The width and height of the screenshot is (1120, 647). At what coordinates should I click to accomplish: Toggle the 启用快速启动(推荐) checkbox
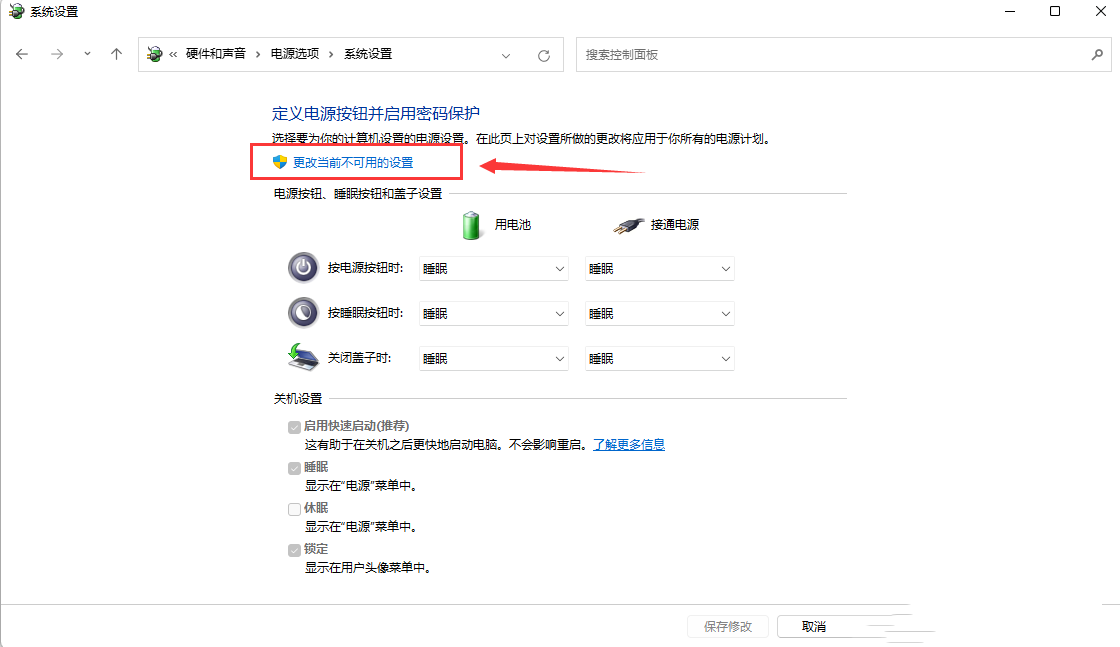tap(294, 426)
